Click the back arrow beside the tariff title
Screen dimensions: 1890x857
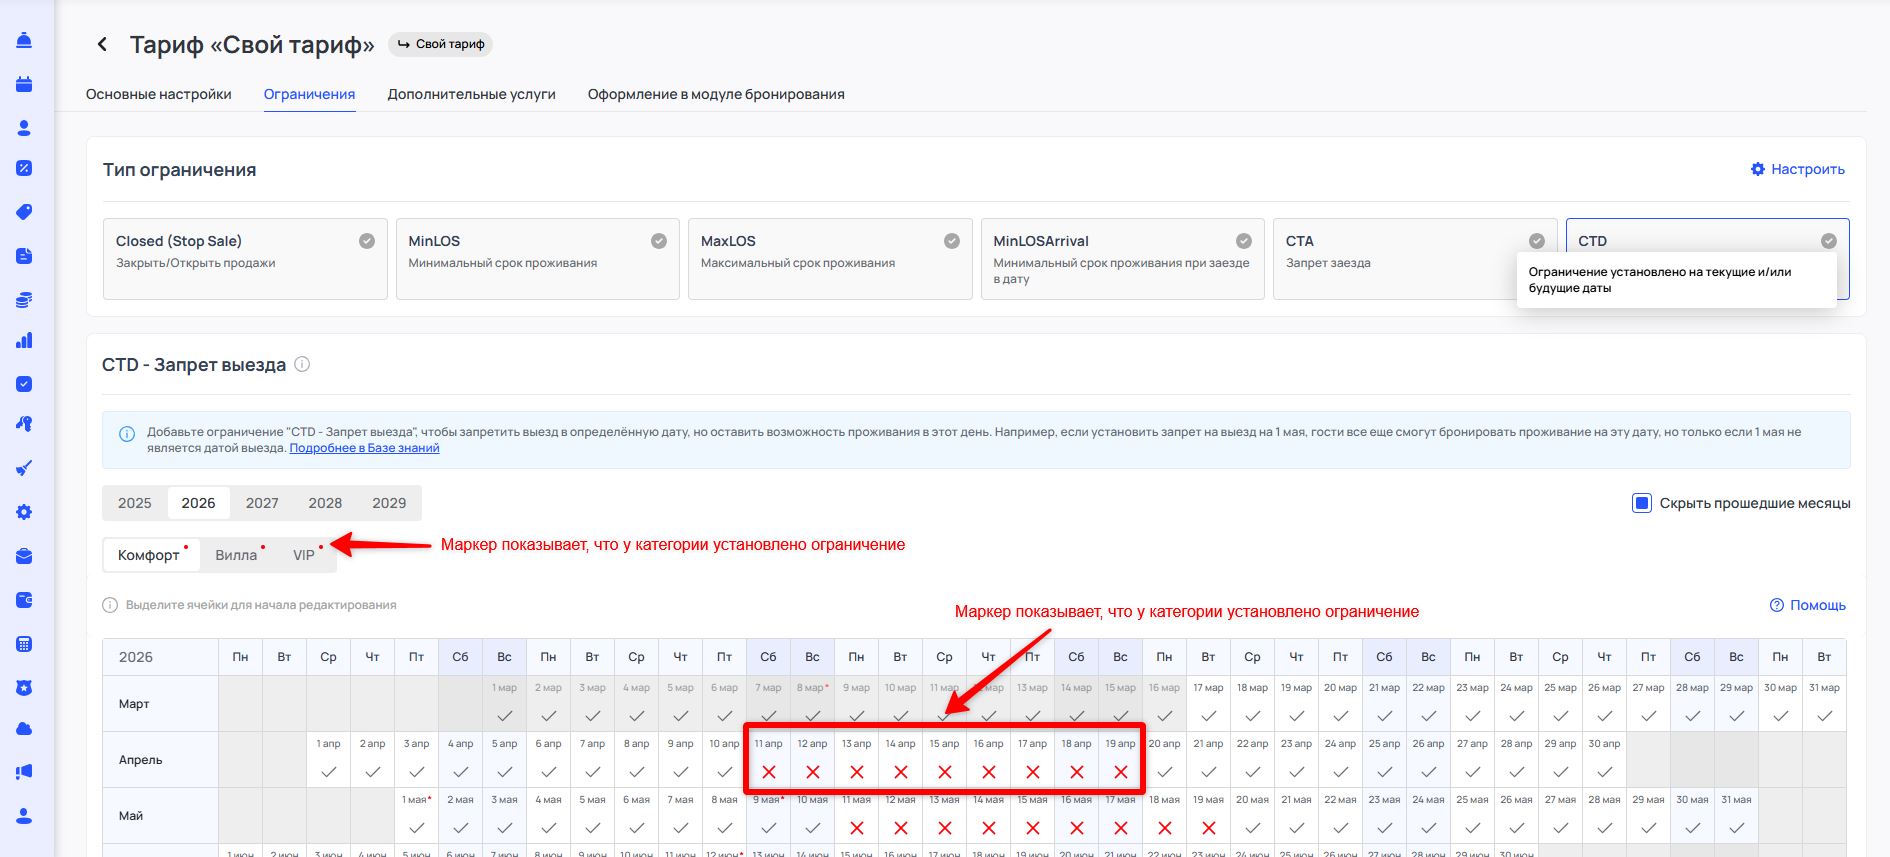(x=102, y=44)
